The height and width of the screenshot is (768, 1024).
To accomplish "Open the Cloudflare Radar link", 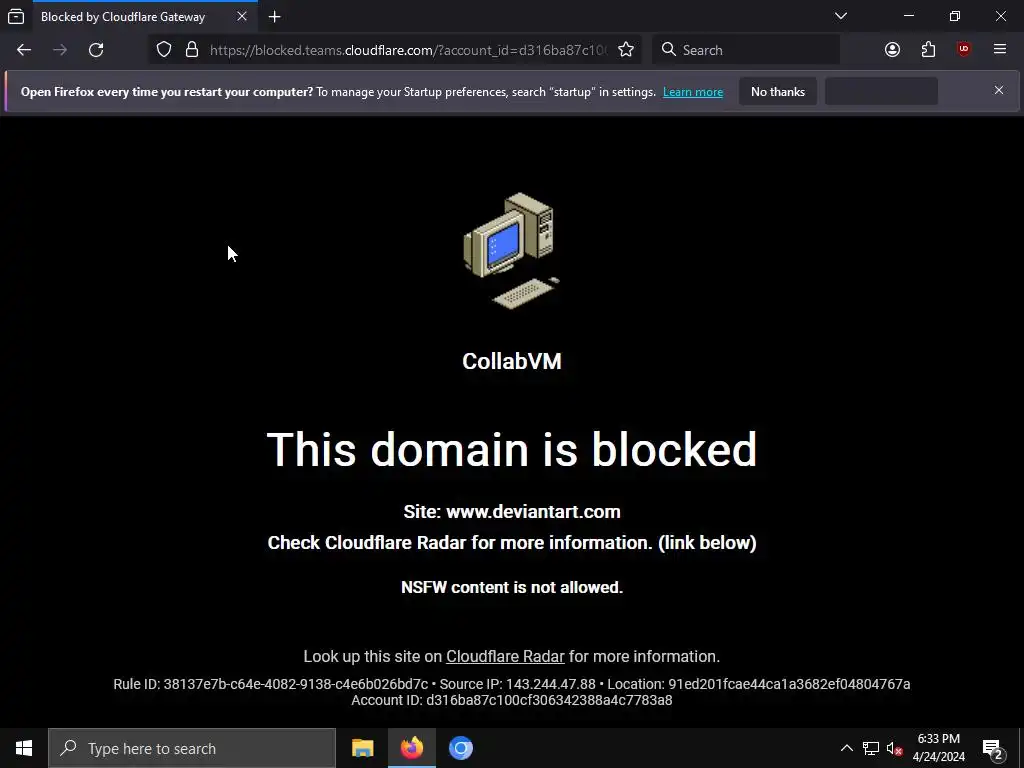I will (505, 656).
